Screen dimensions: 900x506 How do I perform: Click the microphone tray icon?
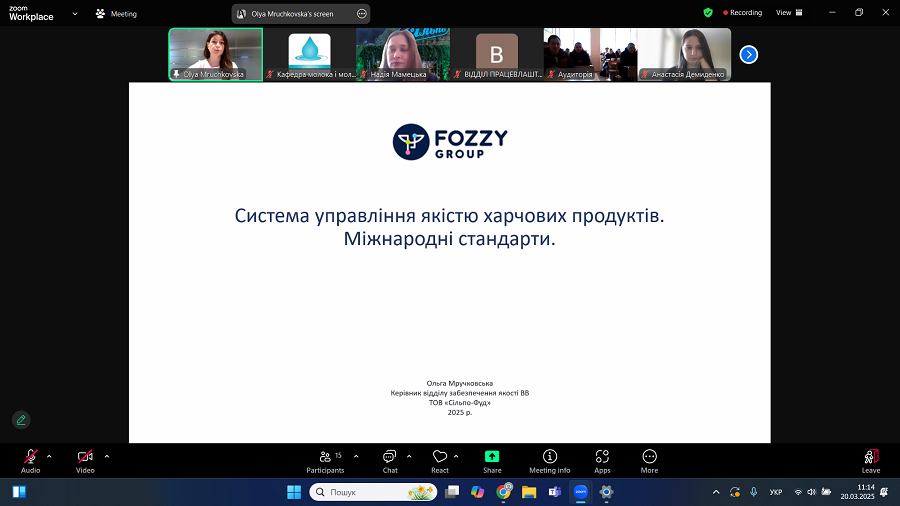[754, 492]
